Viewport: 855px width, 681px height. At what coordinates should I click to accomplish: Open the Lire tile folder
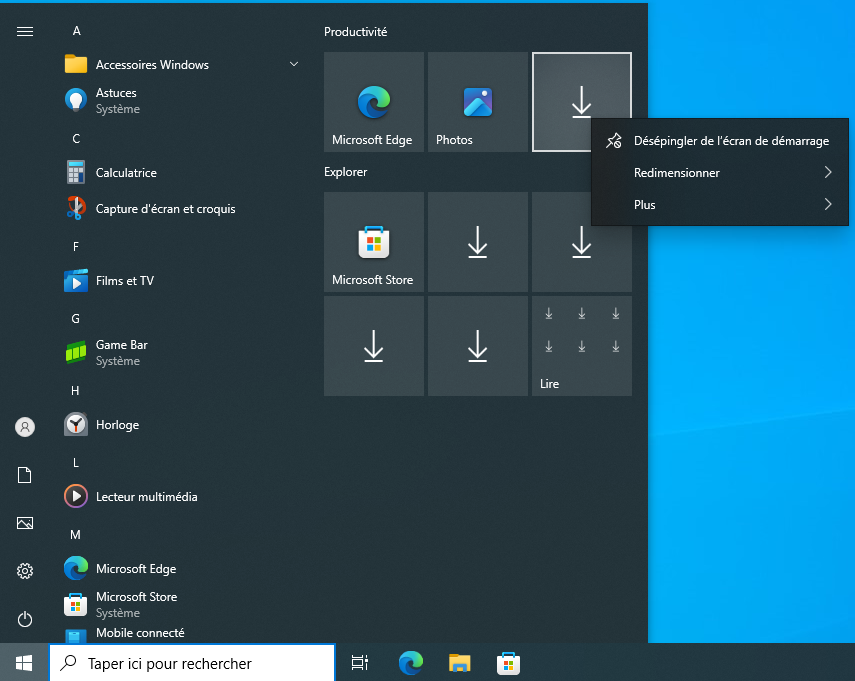pyautogui.click(x=581, y=346)
